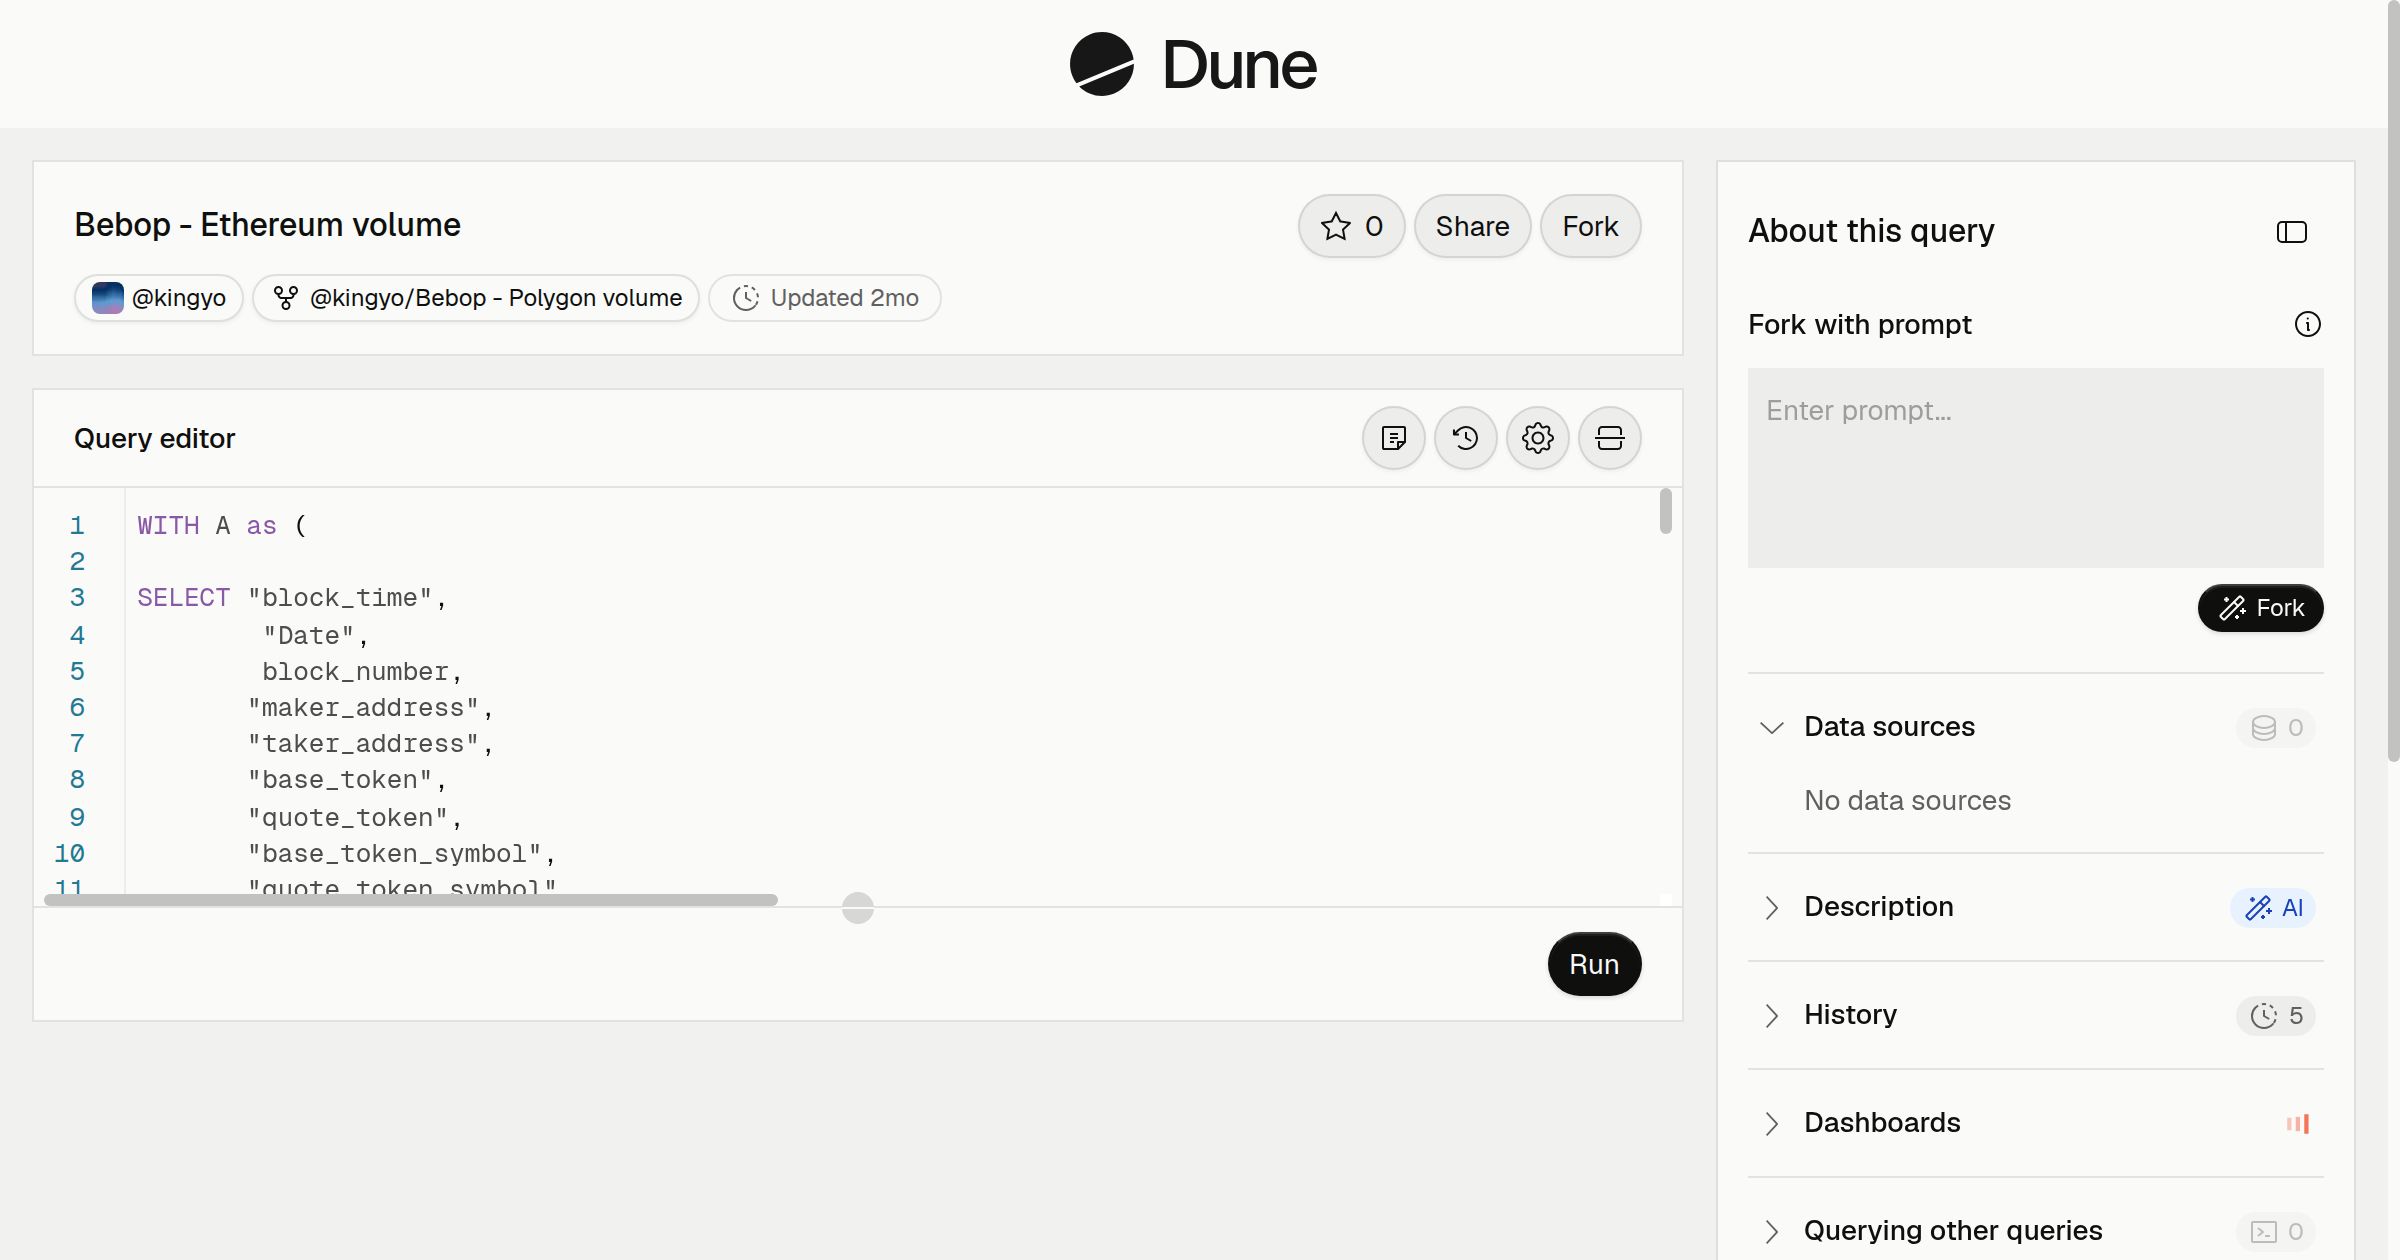The image size is (2400, 1260).
Task: Click the No data sources text
Action: click(x=1907, y=800)
